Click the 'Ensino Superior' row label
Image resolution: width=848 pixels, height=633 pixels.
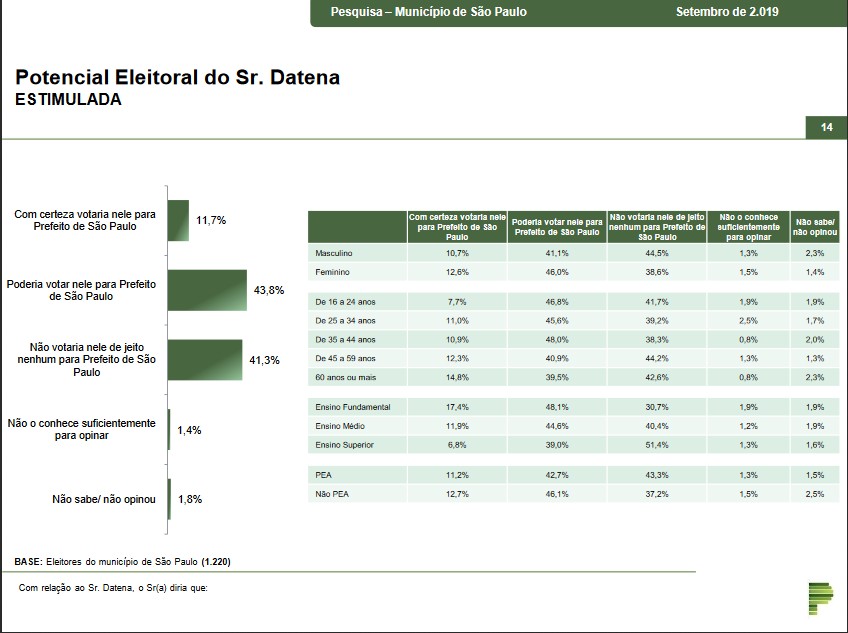tap(345, 444)
